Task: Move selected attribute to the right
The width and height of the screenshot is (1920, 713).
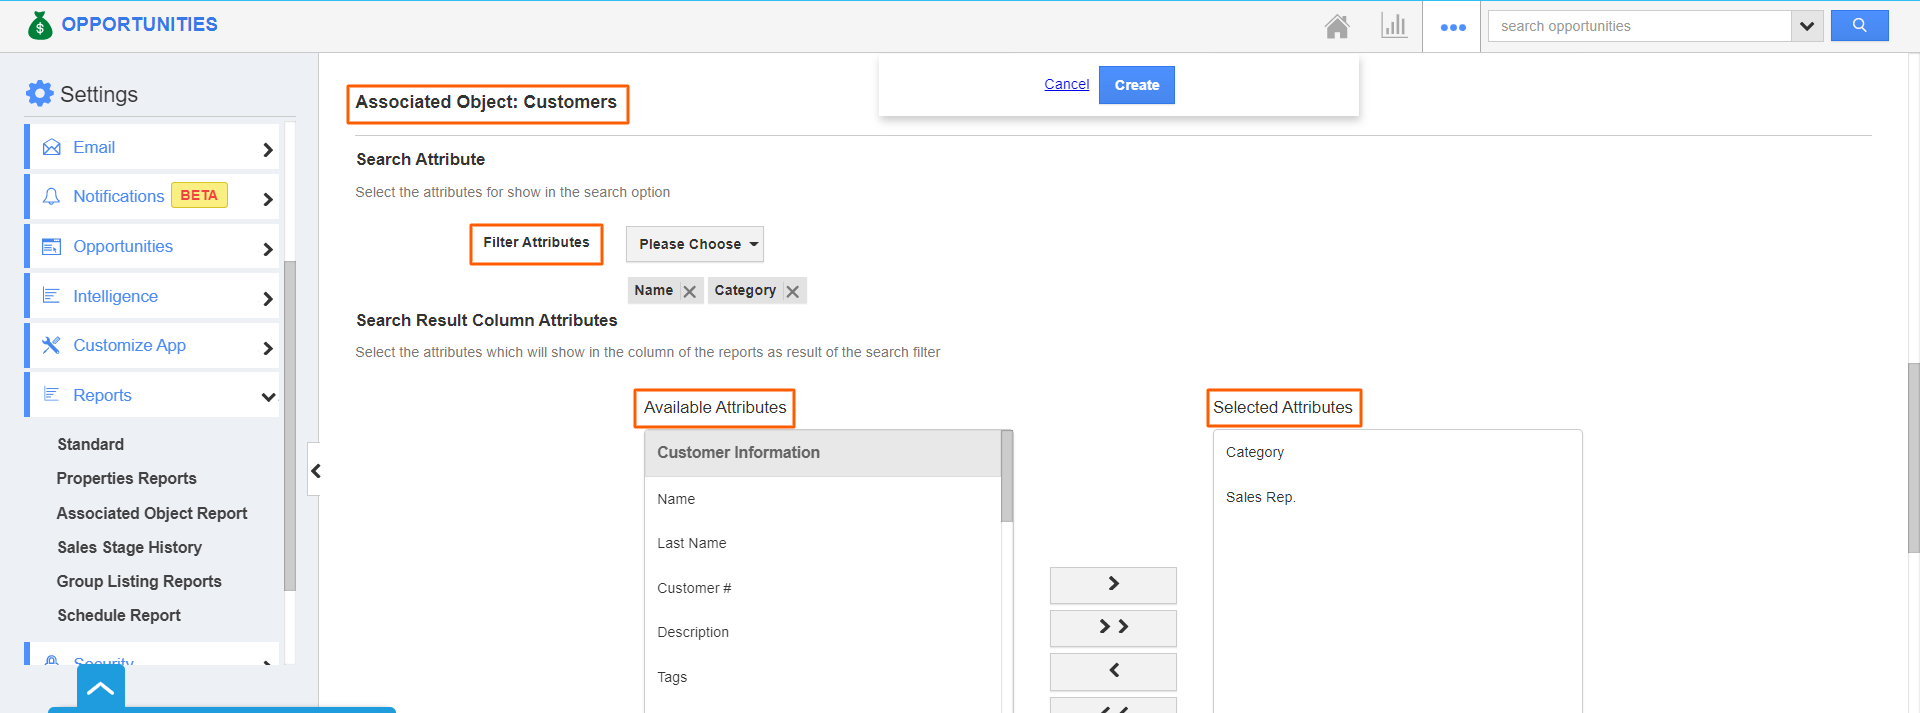Action: click(x=1113, y=585)
